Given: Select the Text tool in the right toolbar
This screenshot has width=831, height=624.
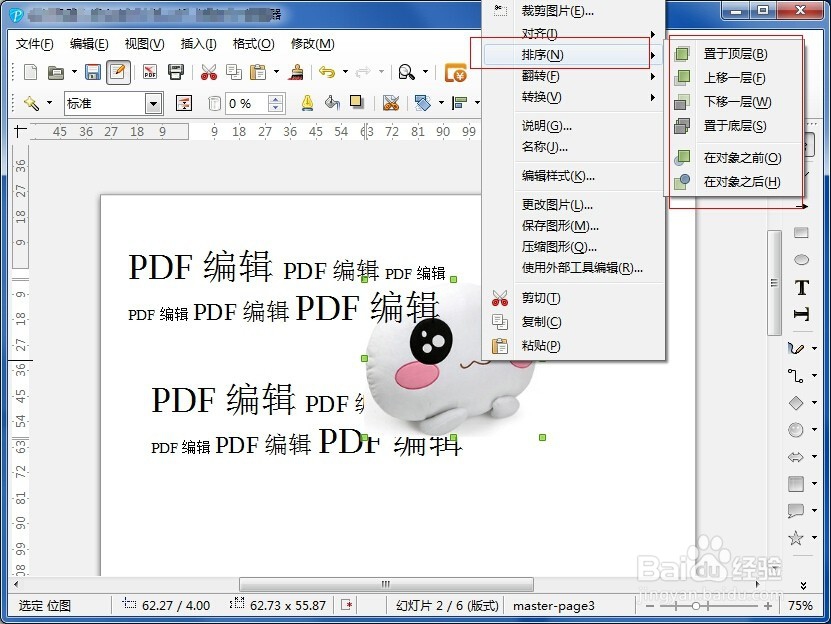Looking at the screenshot, I should tap(801, 286).
